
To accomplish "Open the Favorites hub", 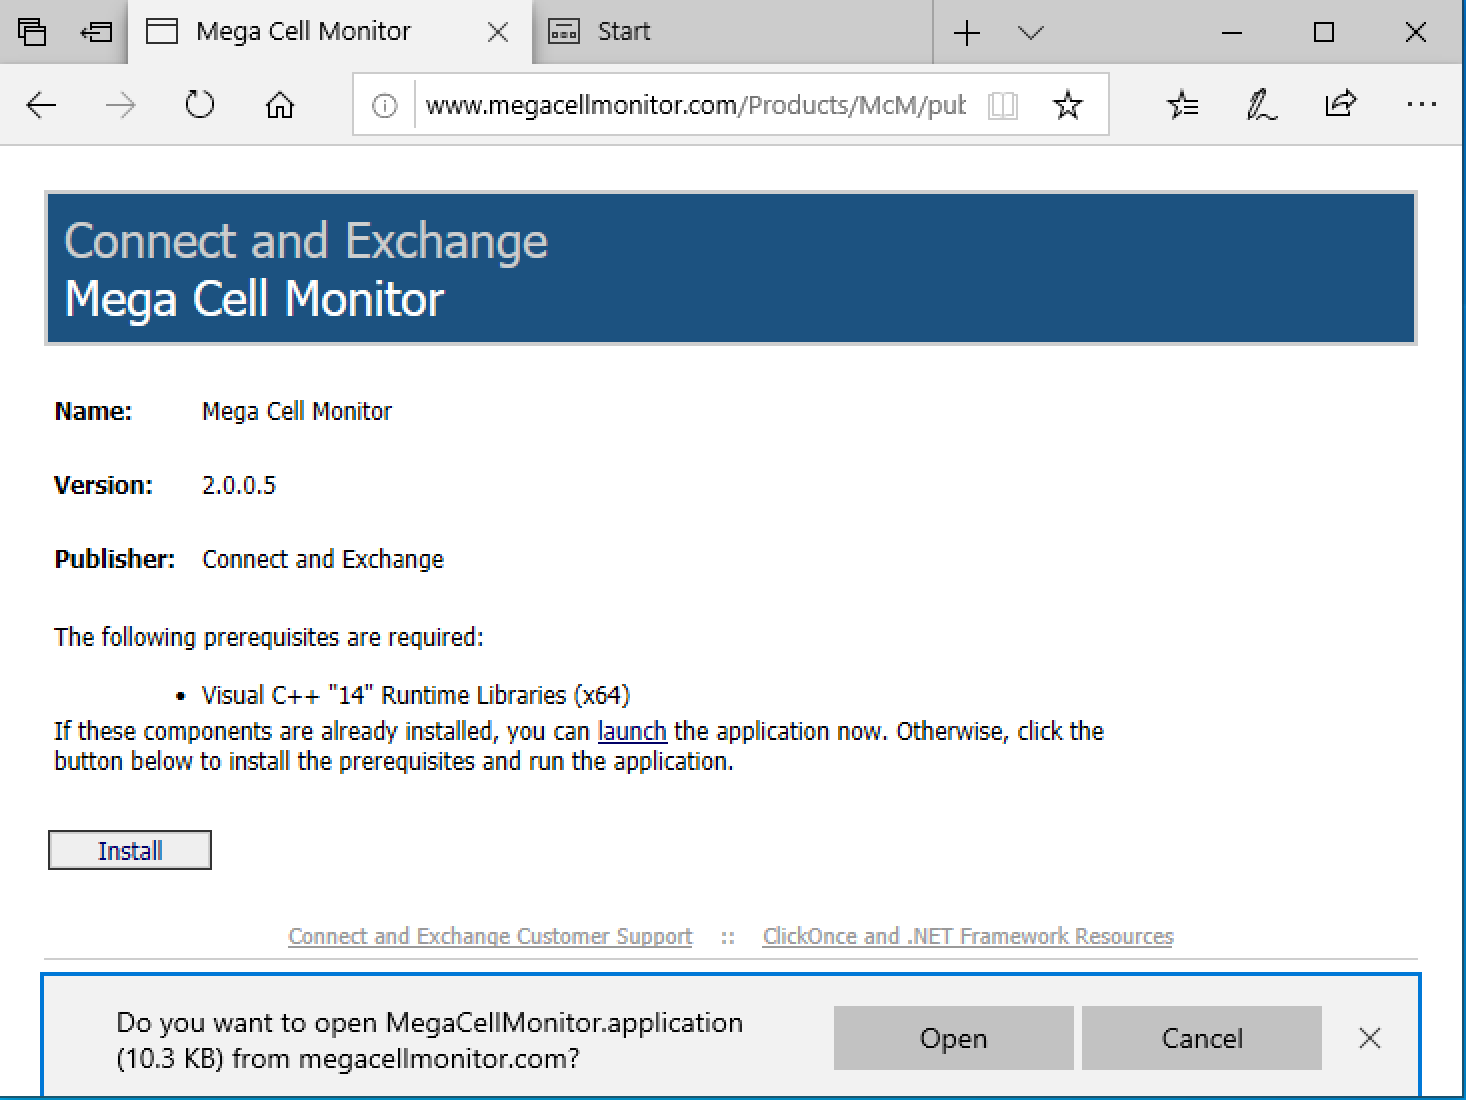I will 1182,104.
